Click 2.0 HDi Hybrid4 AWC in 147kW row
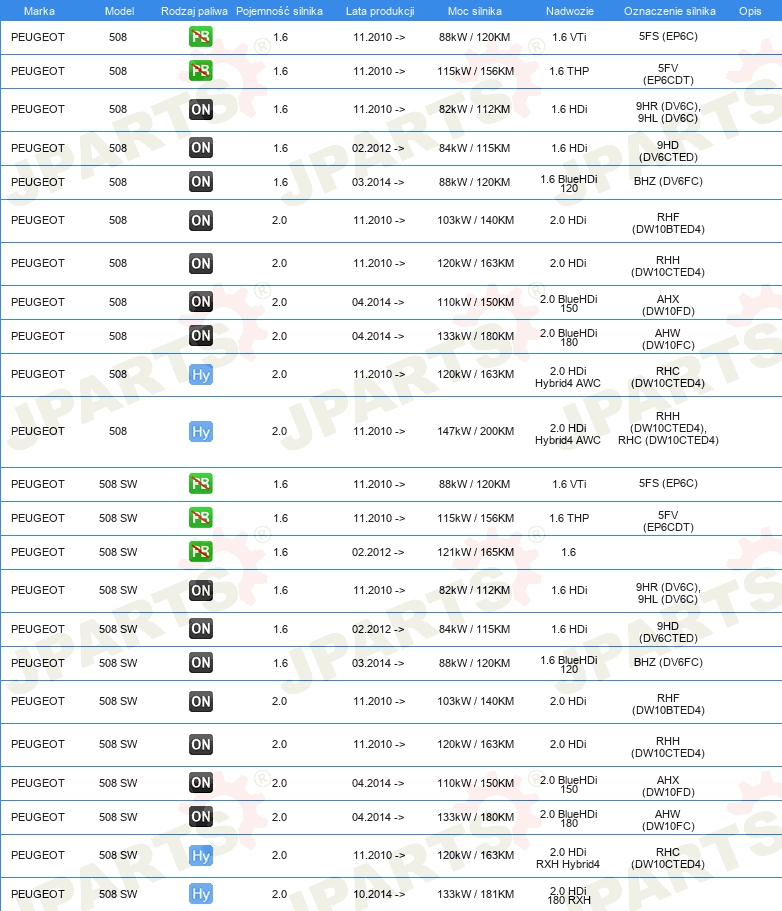The image size is (782, 911). [x=568, y=434]
